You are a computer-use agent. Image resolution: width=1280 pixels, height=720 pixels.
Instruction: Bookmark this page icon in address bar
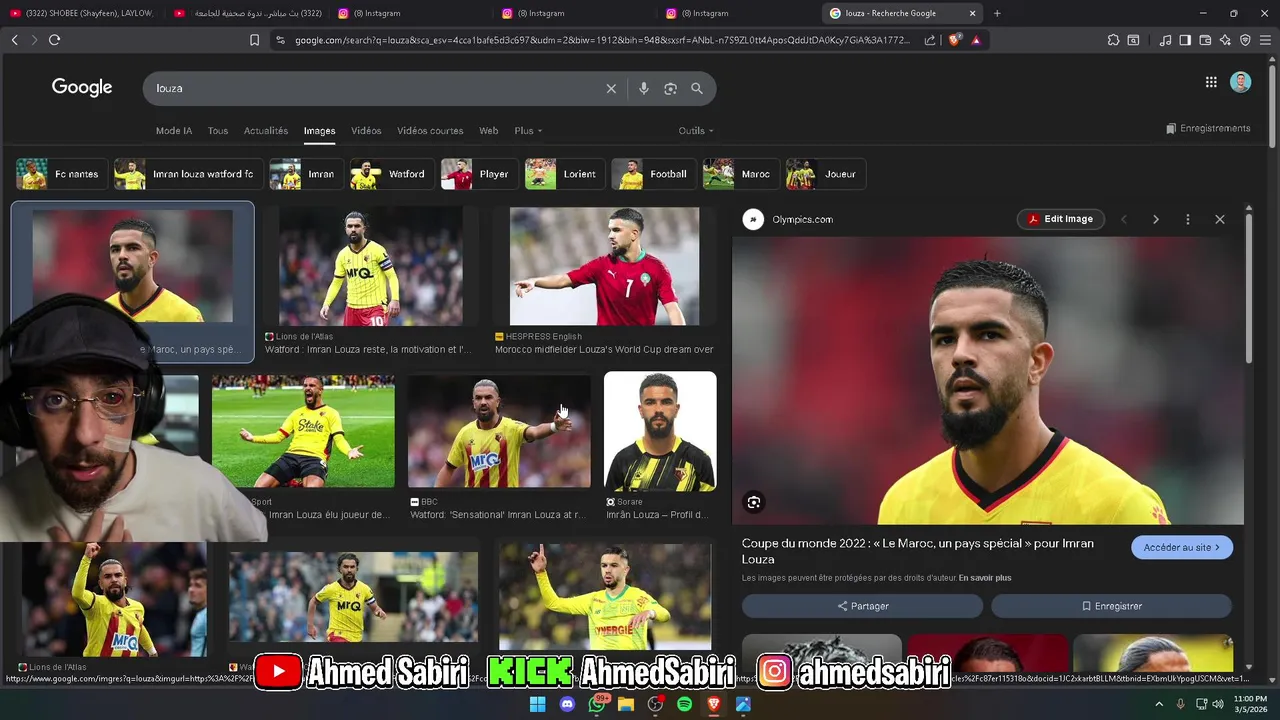click(254, 40)
